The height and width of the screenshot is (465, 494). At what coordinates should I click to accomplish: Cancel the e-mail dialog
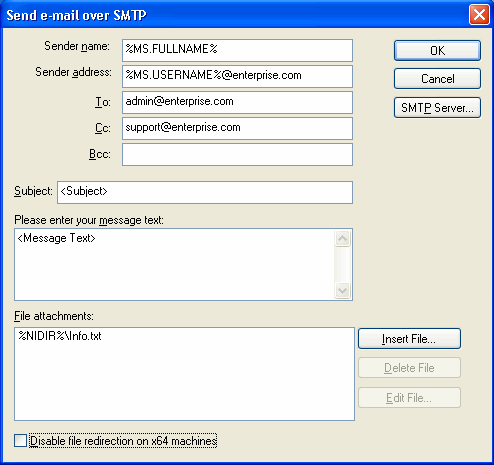pos(437,79)
